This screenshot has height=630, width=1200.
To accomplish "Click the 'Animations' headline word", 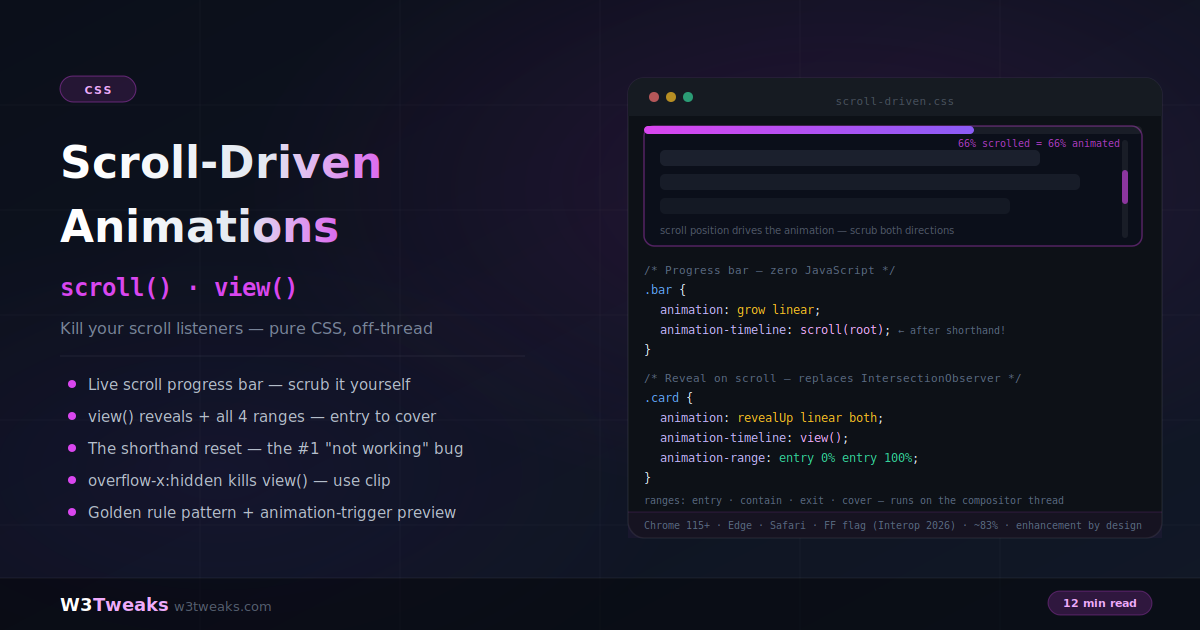I will click(x=200, y=226).
